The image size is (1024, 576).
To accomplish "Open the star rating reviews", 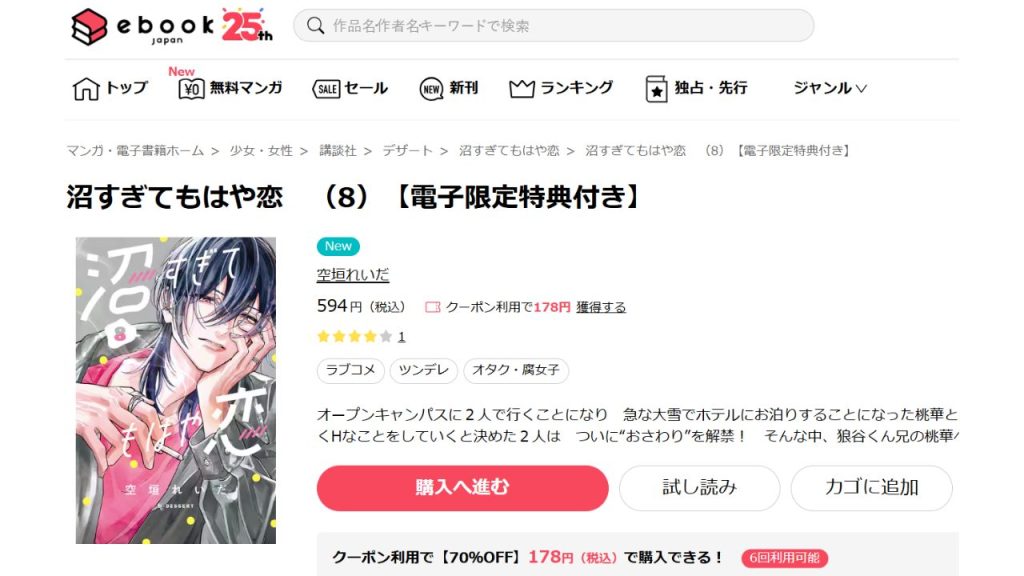I will click(x=361, y=337).
